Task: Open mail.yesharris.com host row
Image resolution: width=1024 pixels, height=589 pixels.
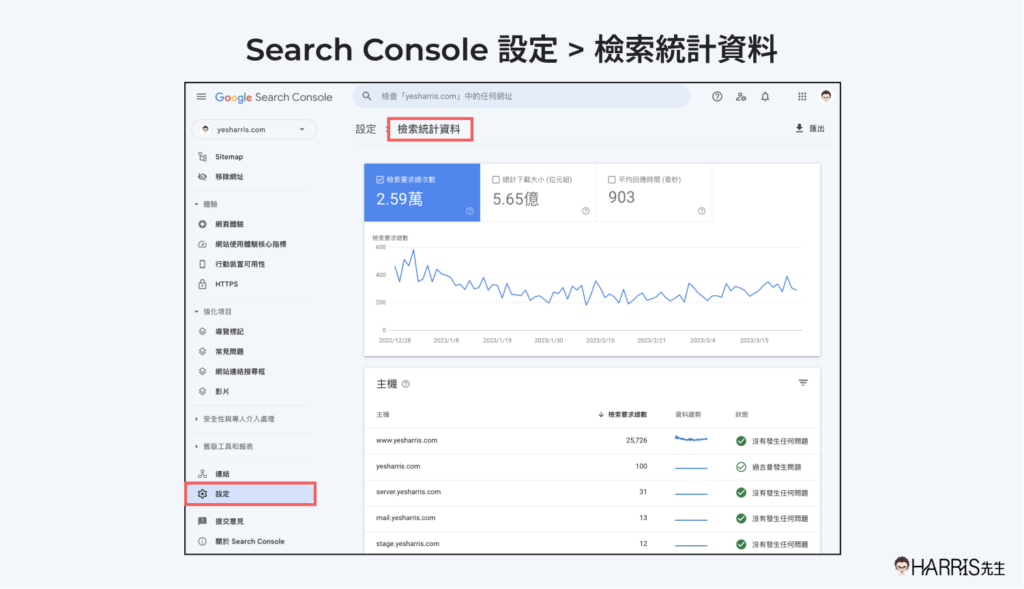Action: (592, 518)
